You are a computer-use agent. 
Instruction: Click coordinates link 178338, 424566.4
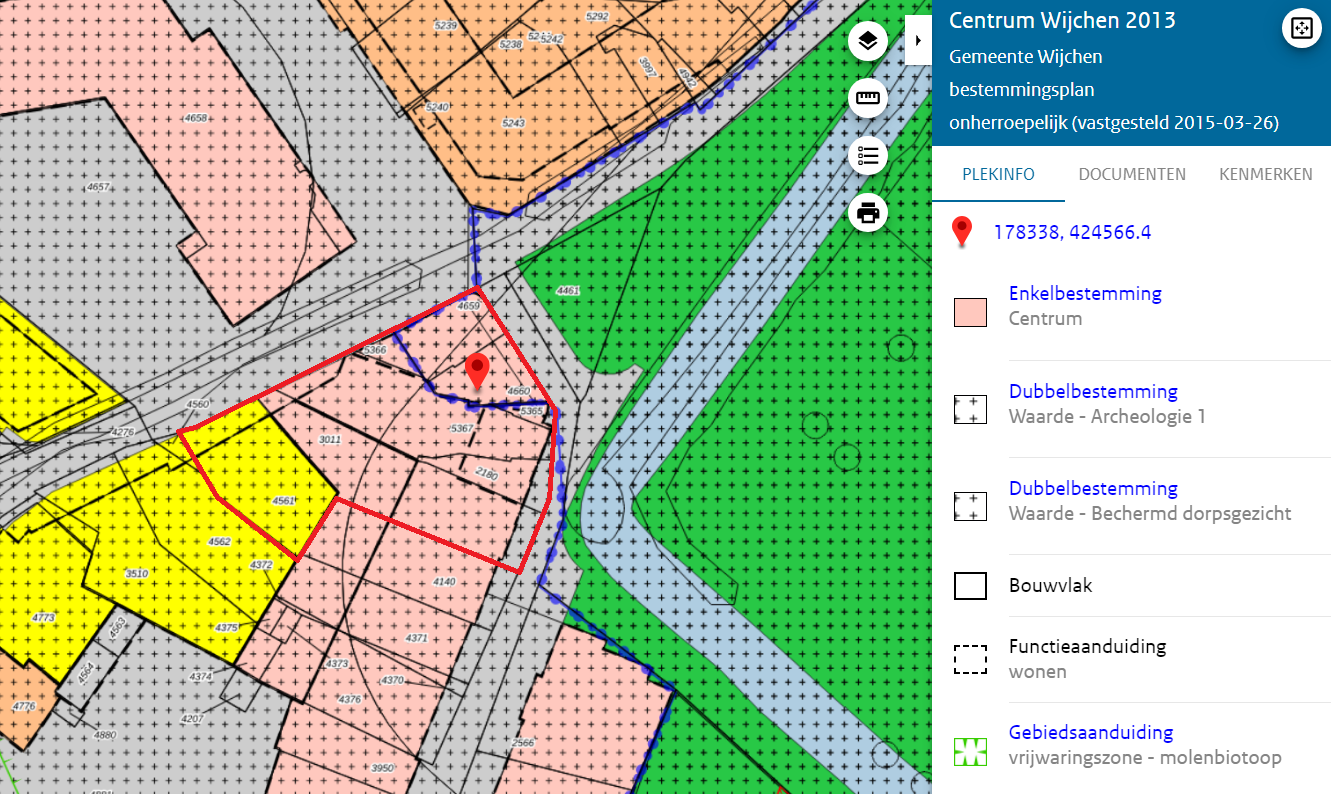click(1072, 232)
